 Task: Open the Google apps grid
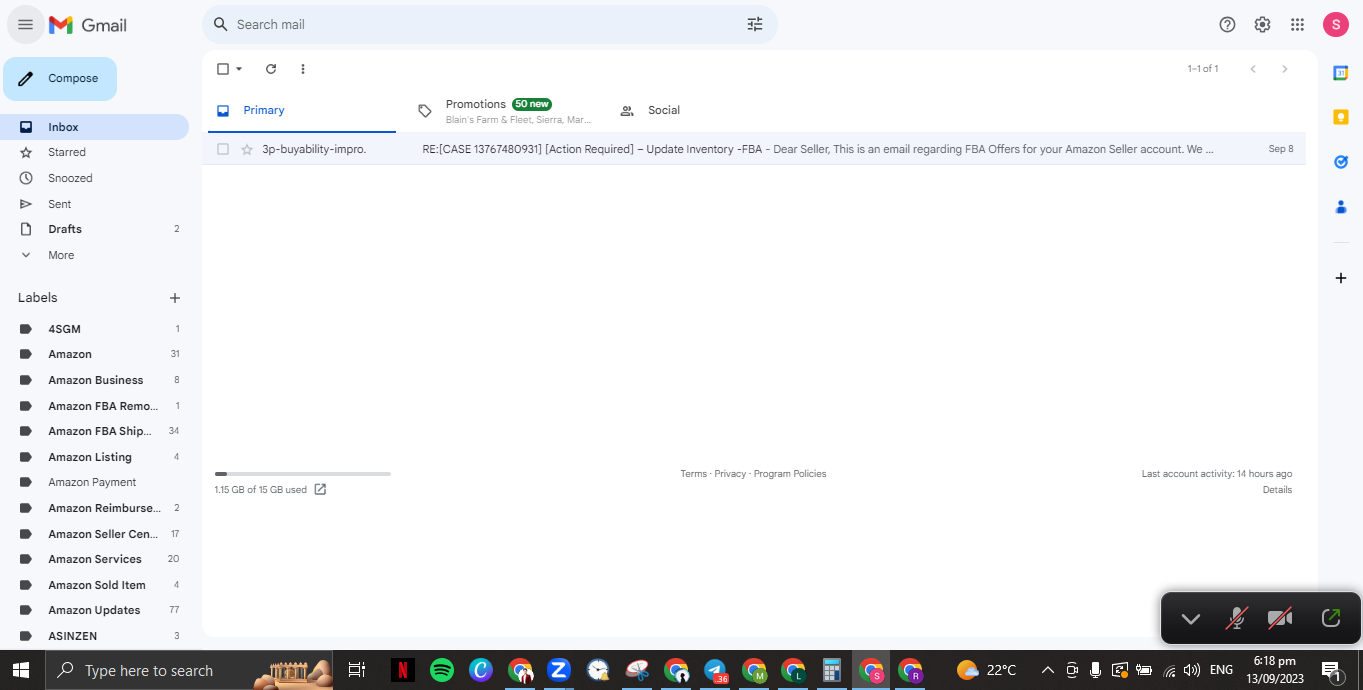1297,25
